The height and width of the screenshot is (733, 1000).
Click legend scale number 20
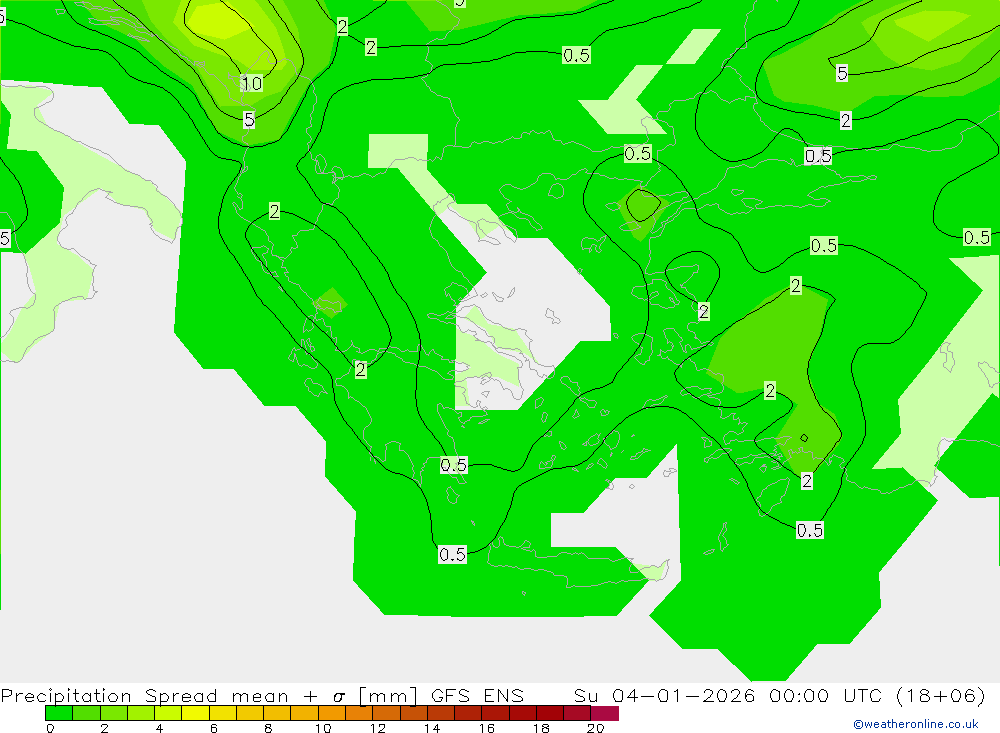pos(596,728)
